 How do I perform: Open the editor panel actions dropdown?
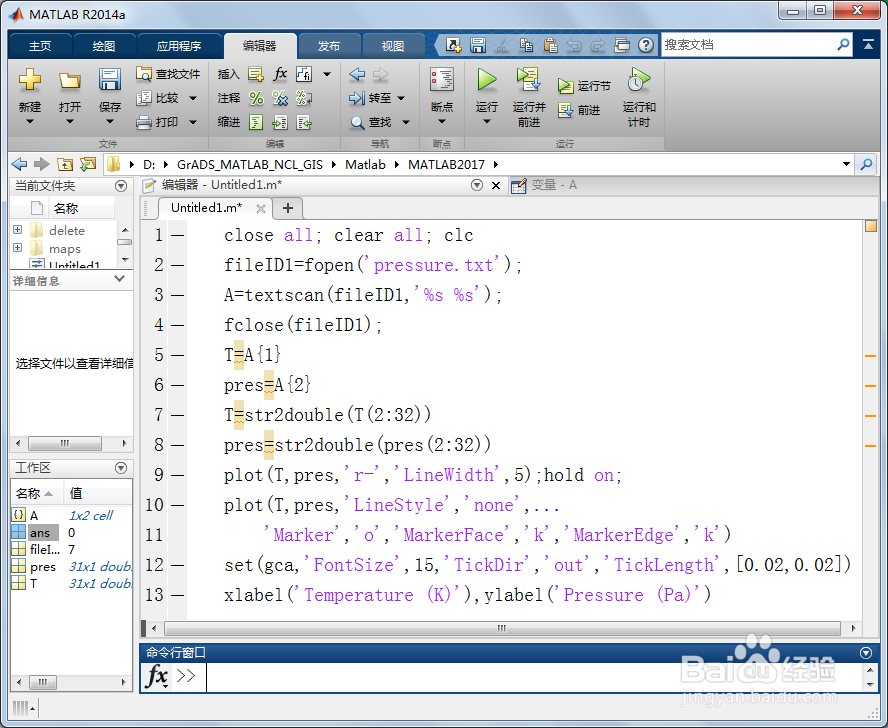[x=477, y=185]
